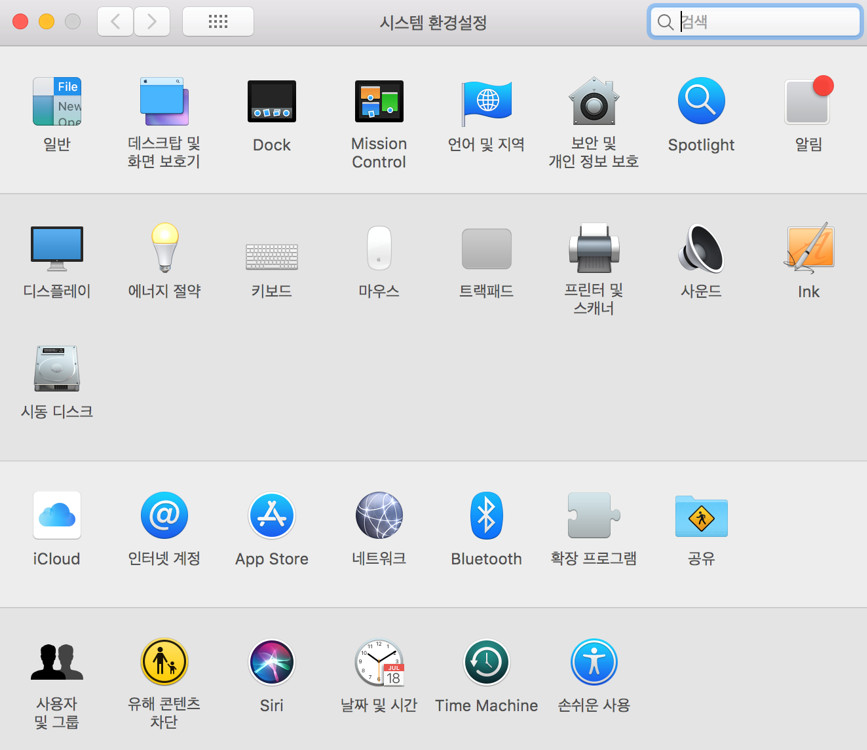
Task: Open 마우스 preferences icon
Action: pos(379,248)
